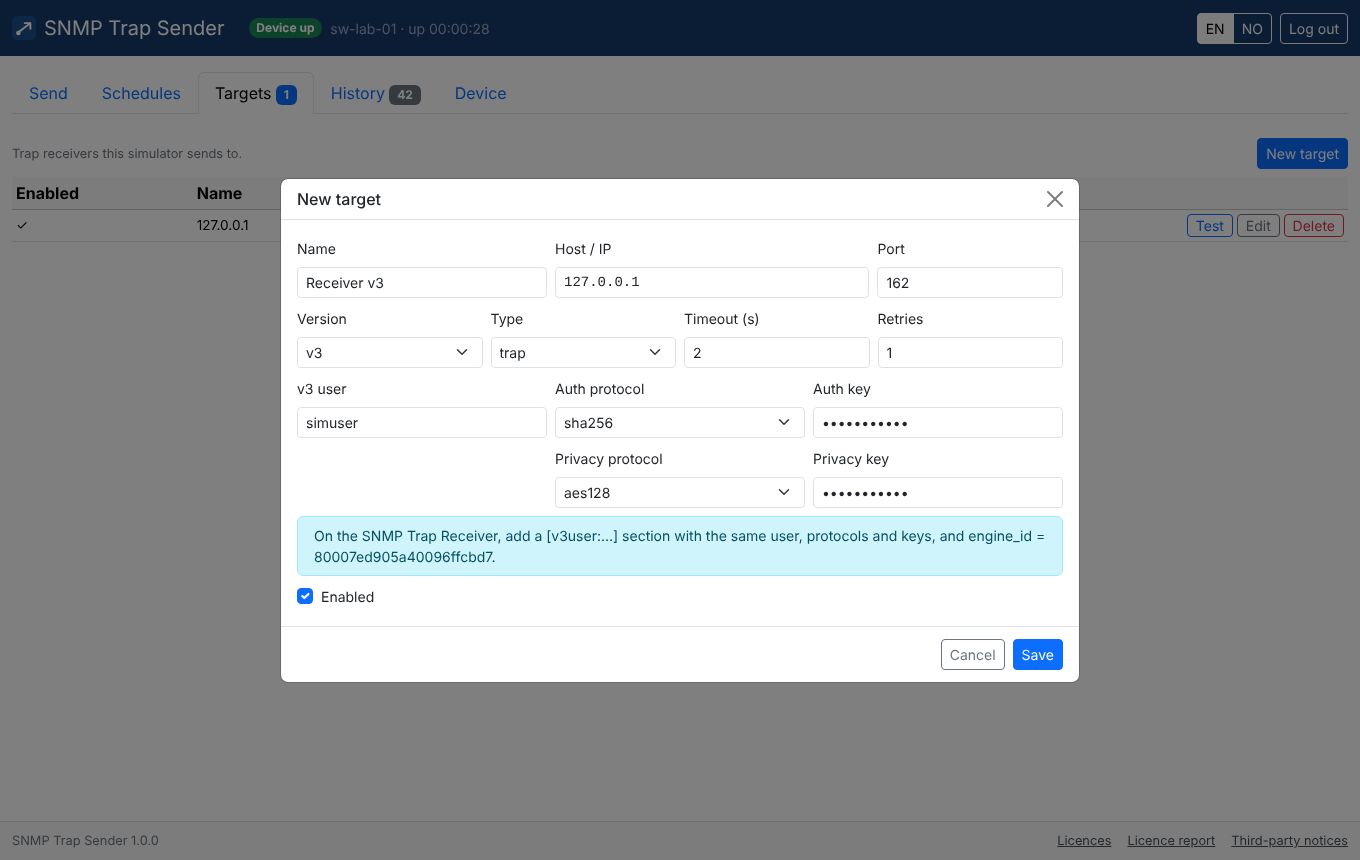Expand the Auth protocol dropdown
Image resolution: width=1360 pixels, height=860 pixels.
coord(680,422)
